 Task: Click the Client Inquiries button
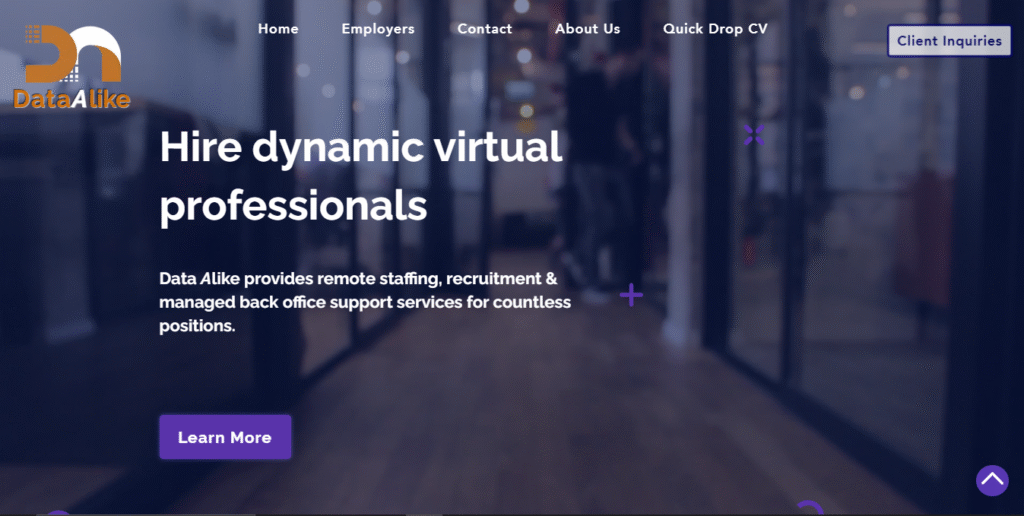click(x=949, y=40)
